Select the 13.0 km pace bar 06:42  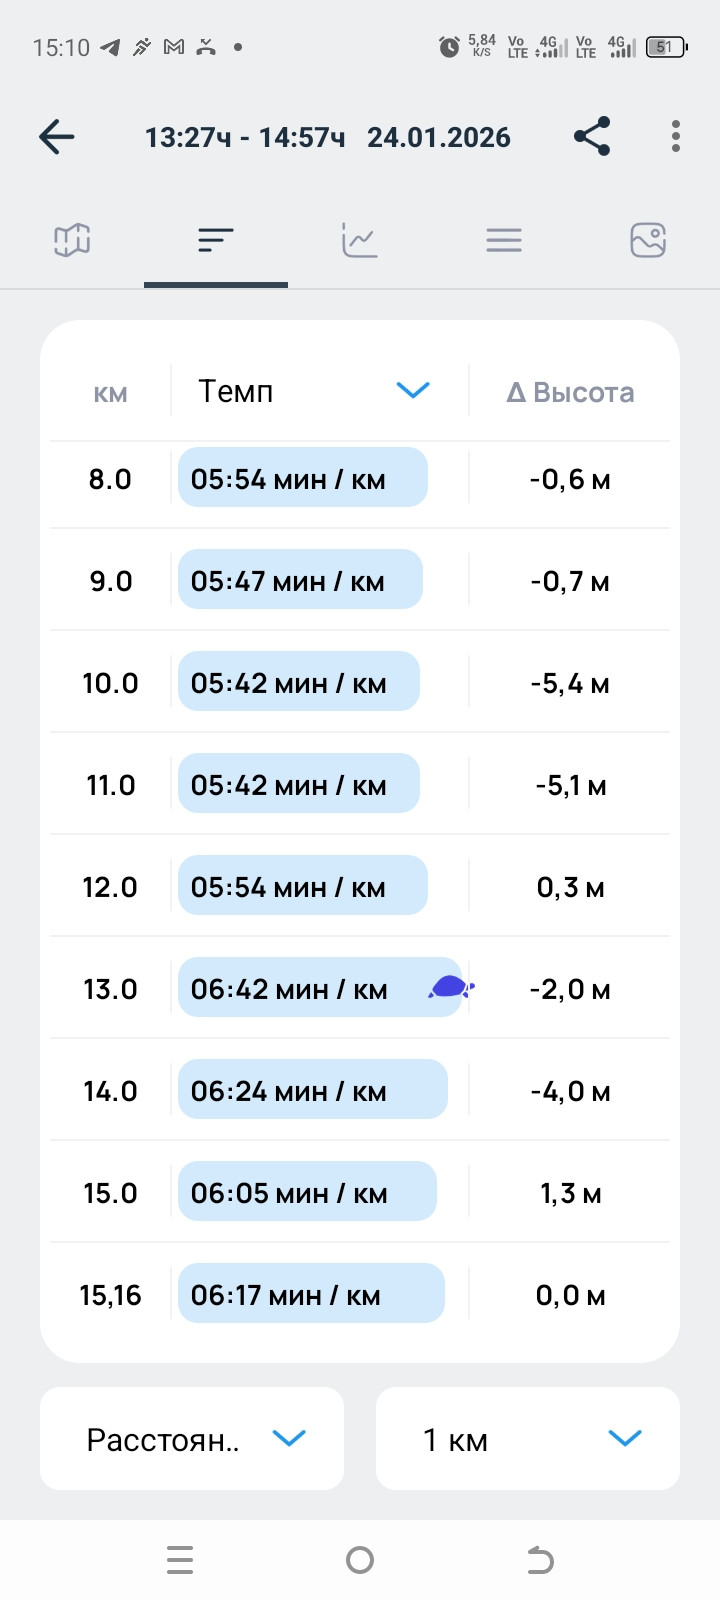click(319, 987)
